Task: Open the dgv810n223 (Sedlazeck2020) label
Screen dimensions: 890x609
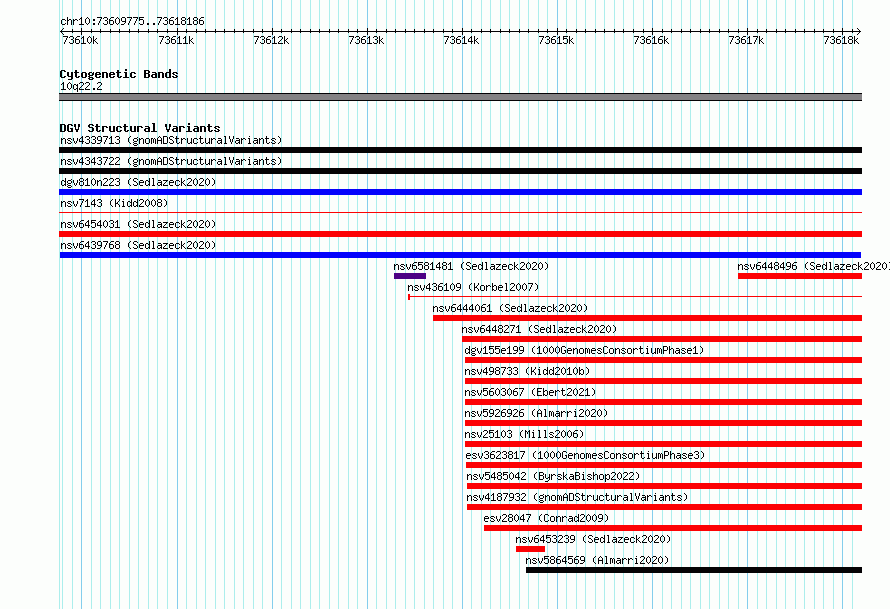Action: point(138,182)
